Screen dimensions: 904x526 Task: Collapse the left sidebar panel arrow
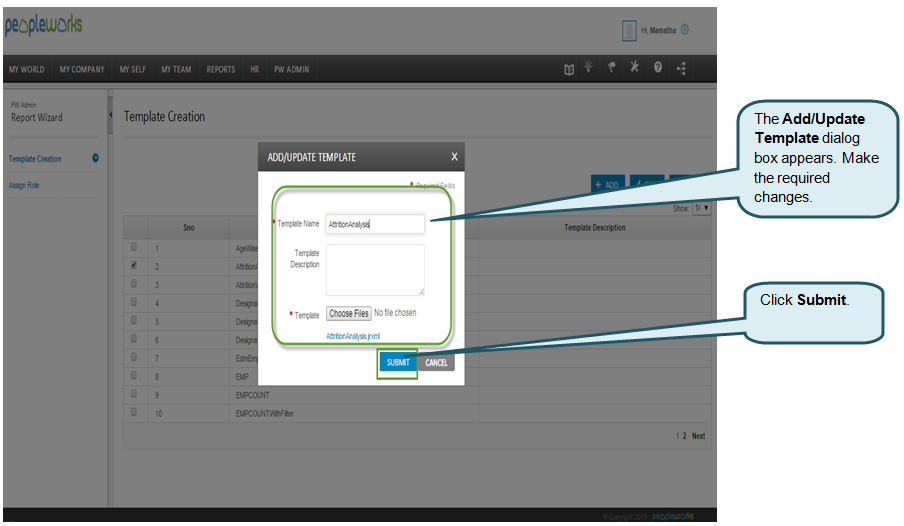pyautogui.click(x=110, y=116)
